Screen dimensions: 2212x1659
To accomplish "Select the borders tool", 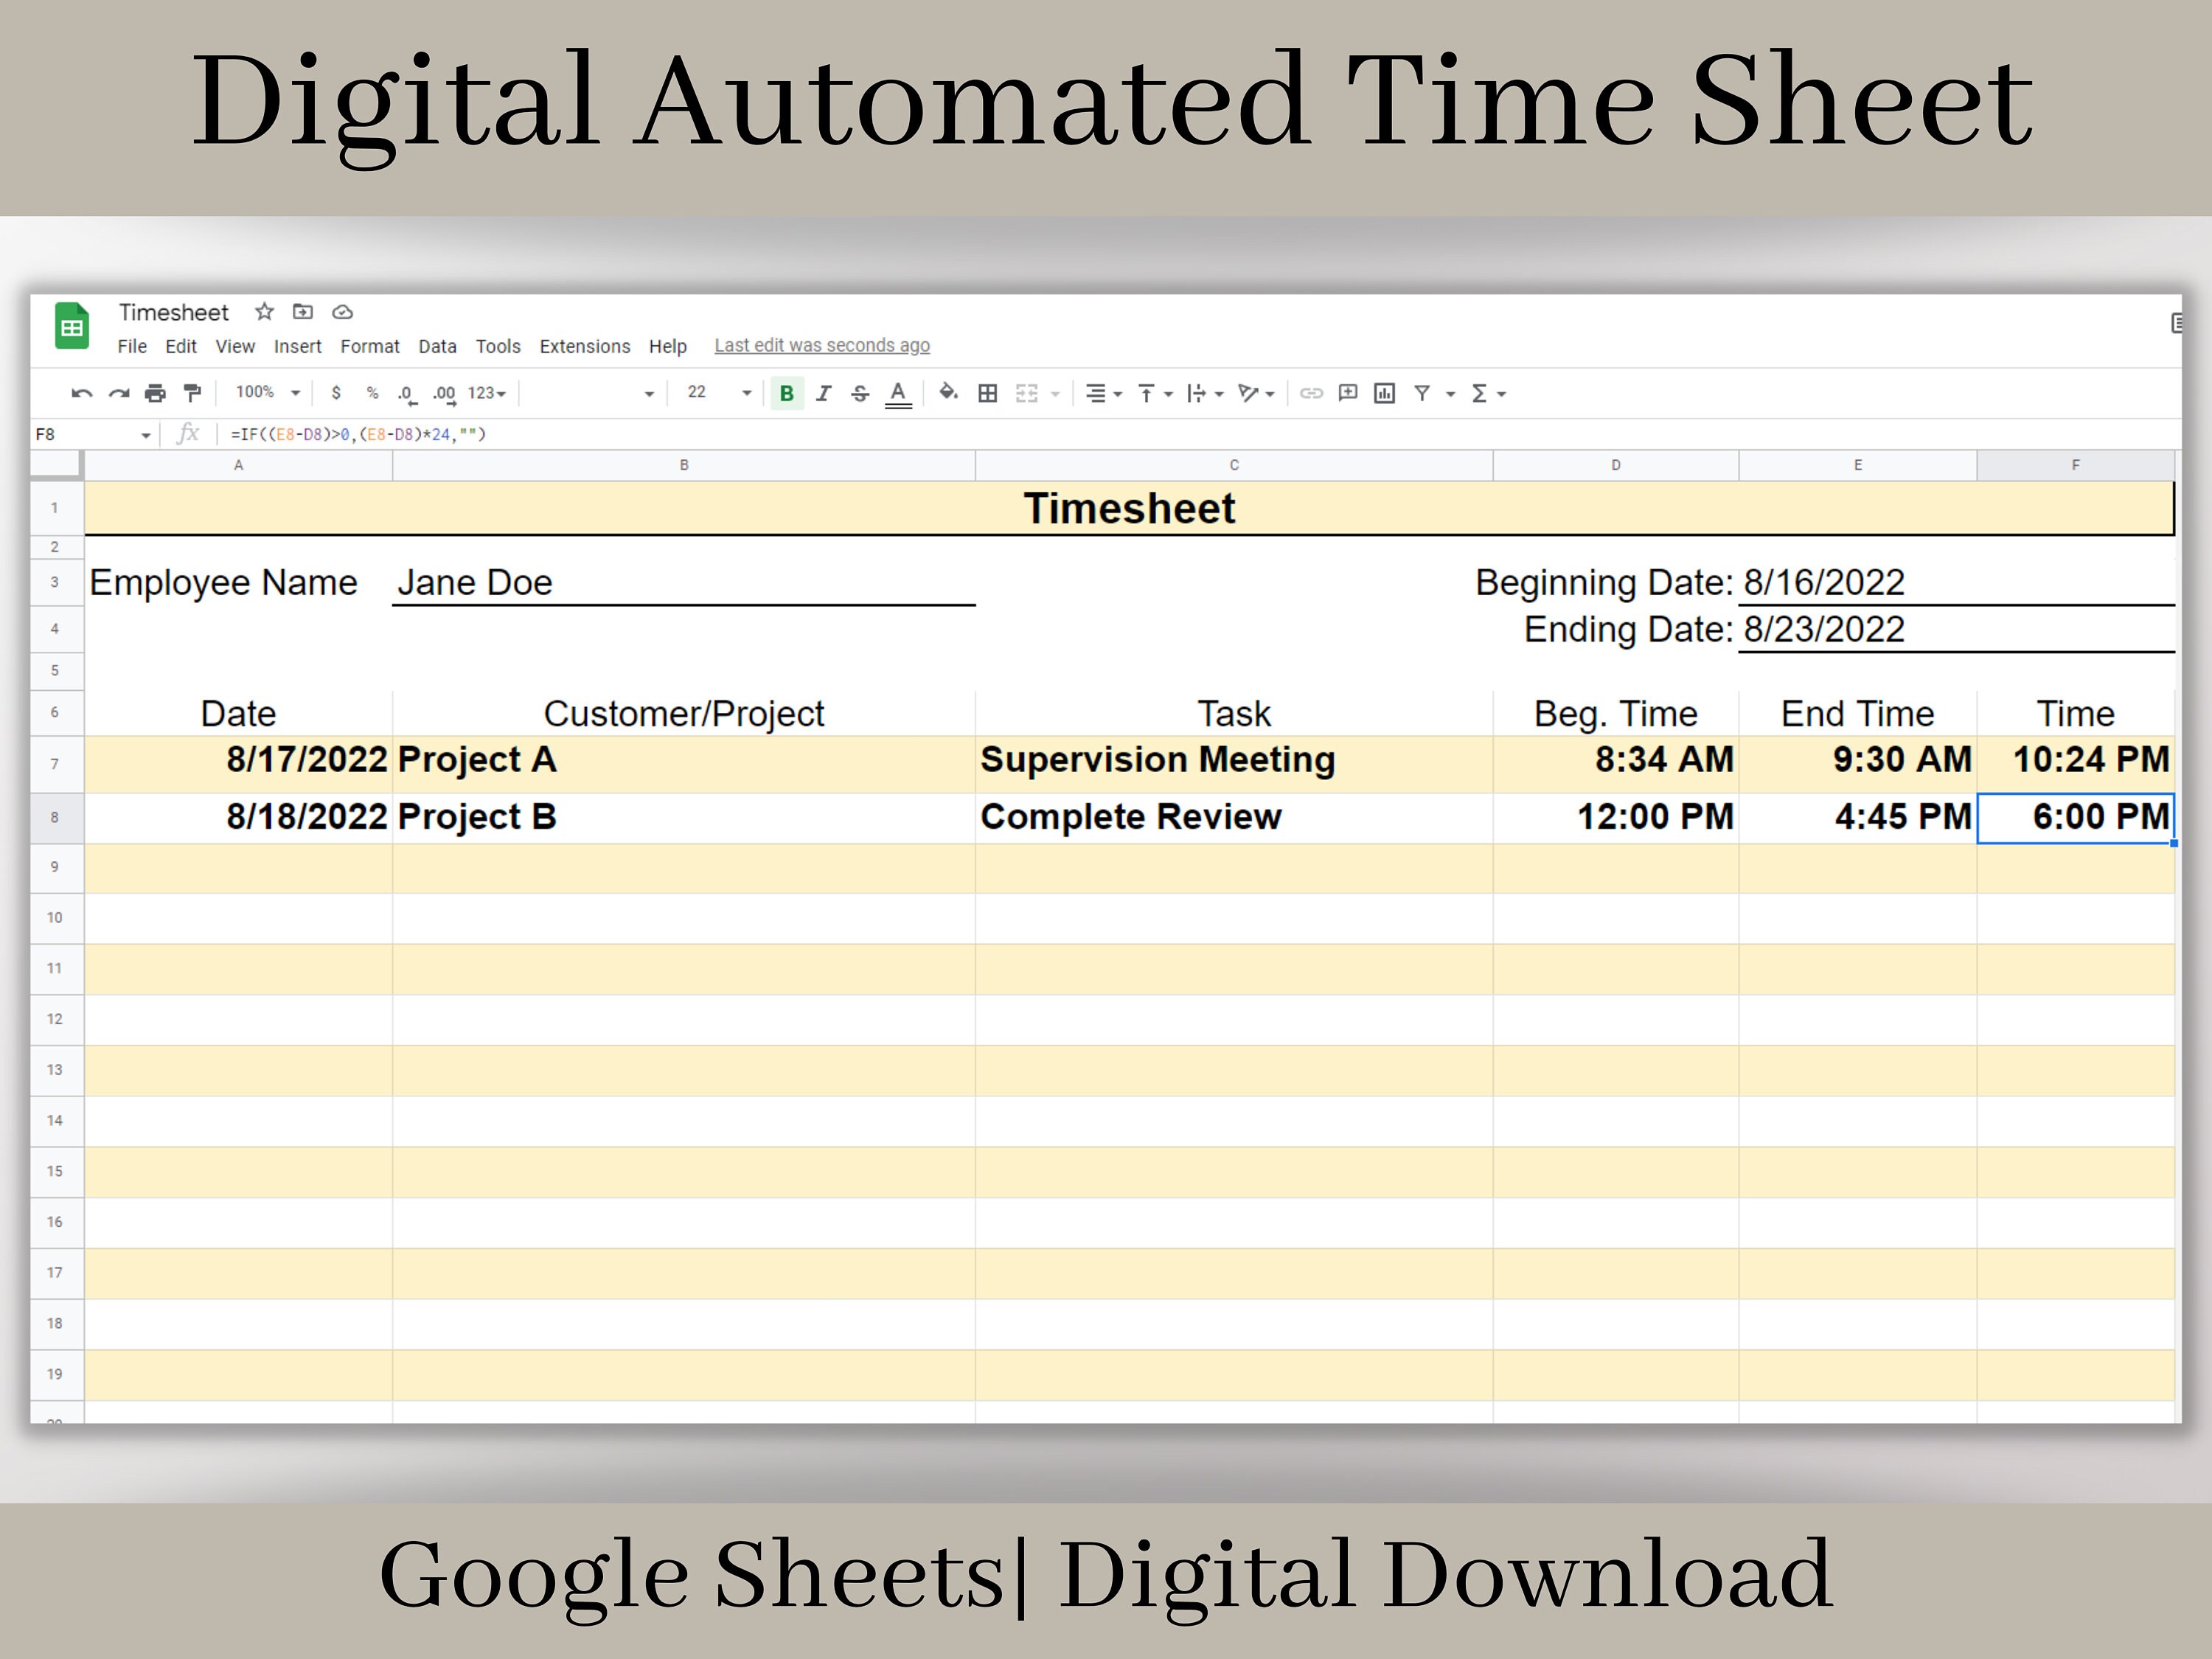I will (x=987, y=393).
